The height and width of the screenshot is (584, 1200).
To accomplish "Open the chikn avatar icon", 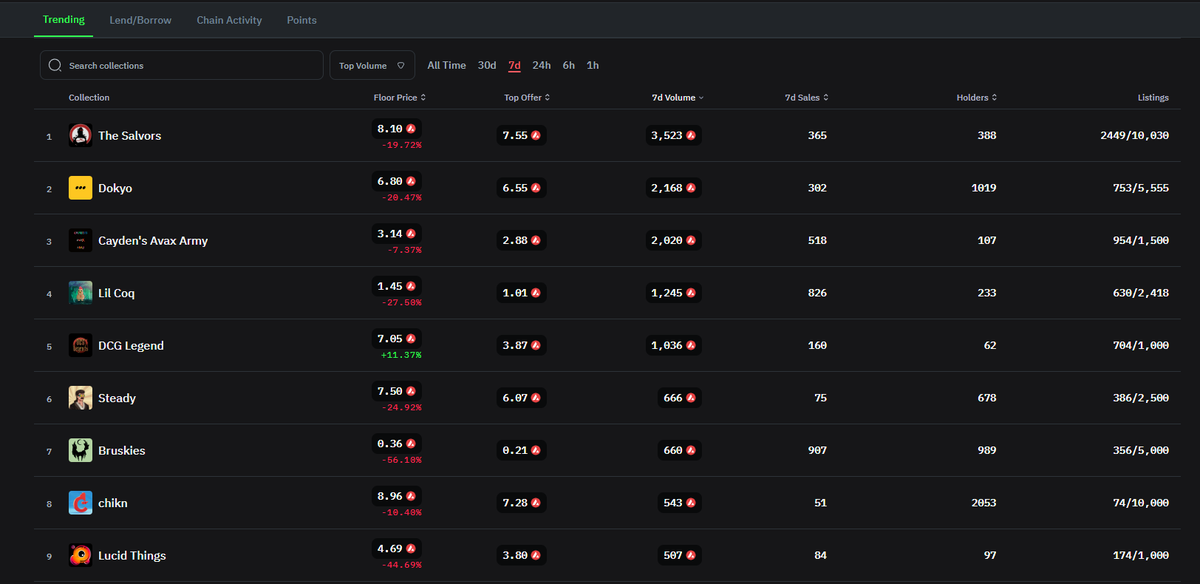I will 80,503.
